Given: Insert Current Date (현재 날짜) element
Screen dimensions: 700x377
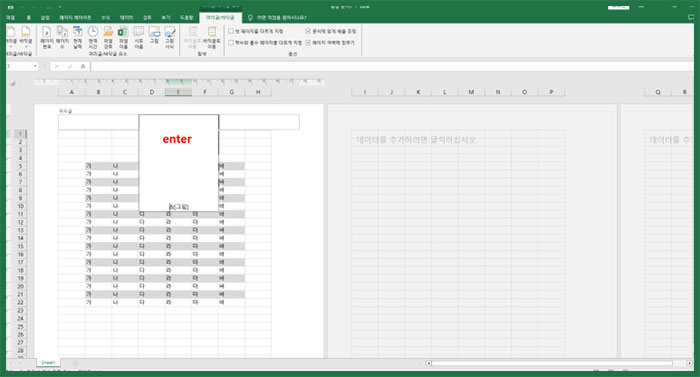Looking at the screenshot, I should [x=78, y=38].
